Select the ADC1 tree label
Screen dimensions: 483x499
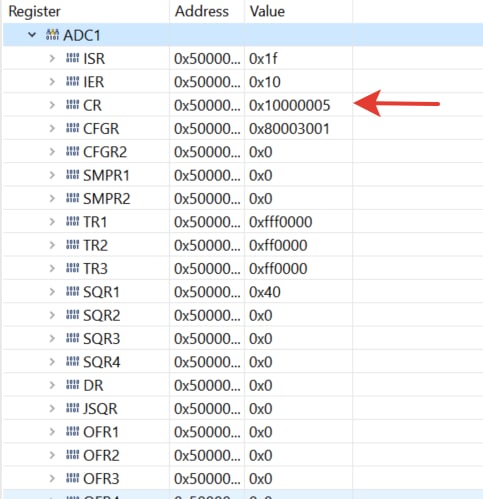(82, 35)
